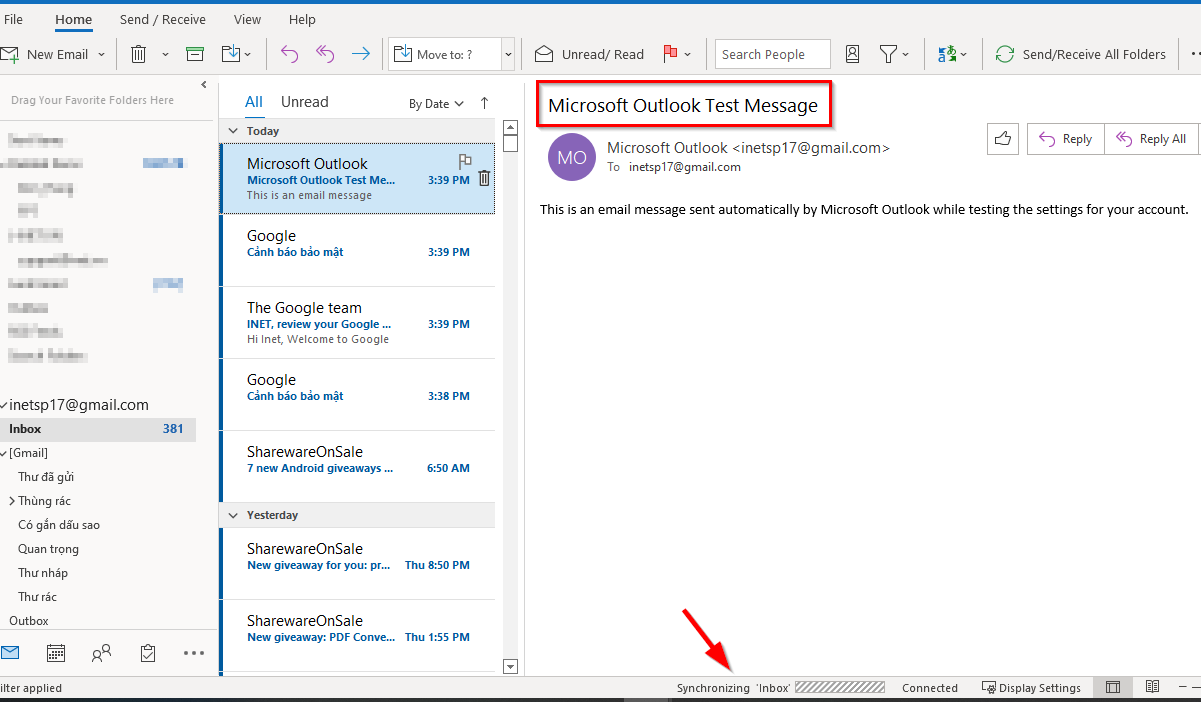Click Reply All in the reading pane
This screenshot has height=702, width=1201.
[1151, 139]
